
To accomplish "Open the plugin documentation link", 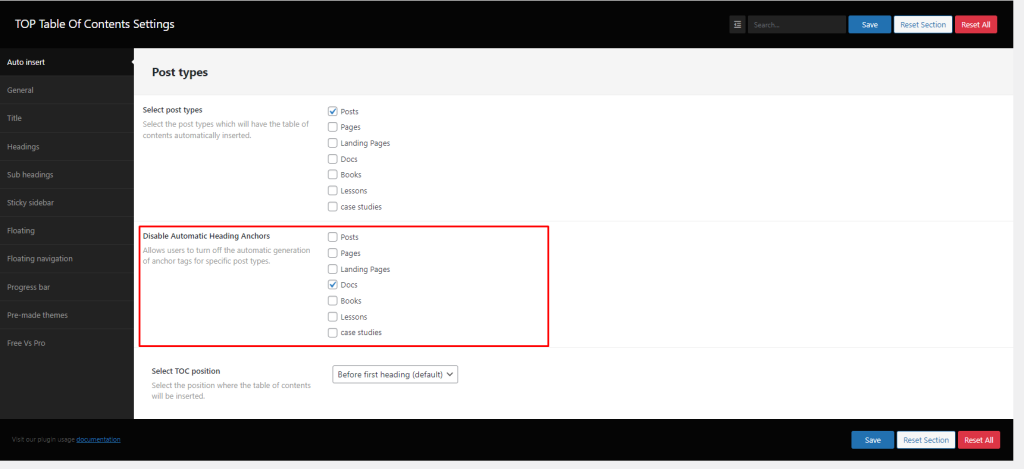I will pyautogui.click(x=98, y=440).
